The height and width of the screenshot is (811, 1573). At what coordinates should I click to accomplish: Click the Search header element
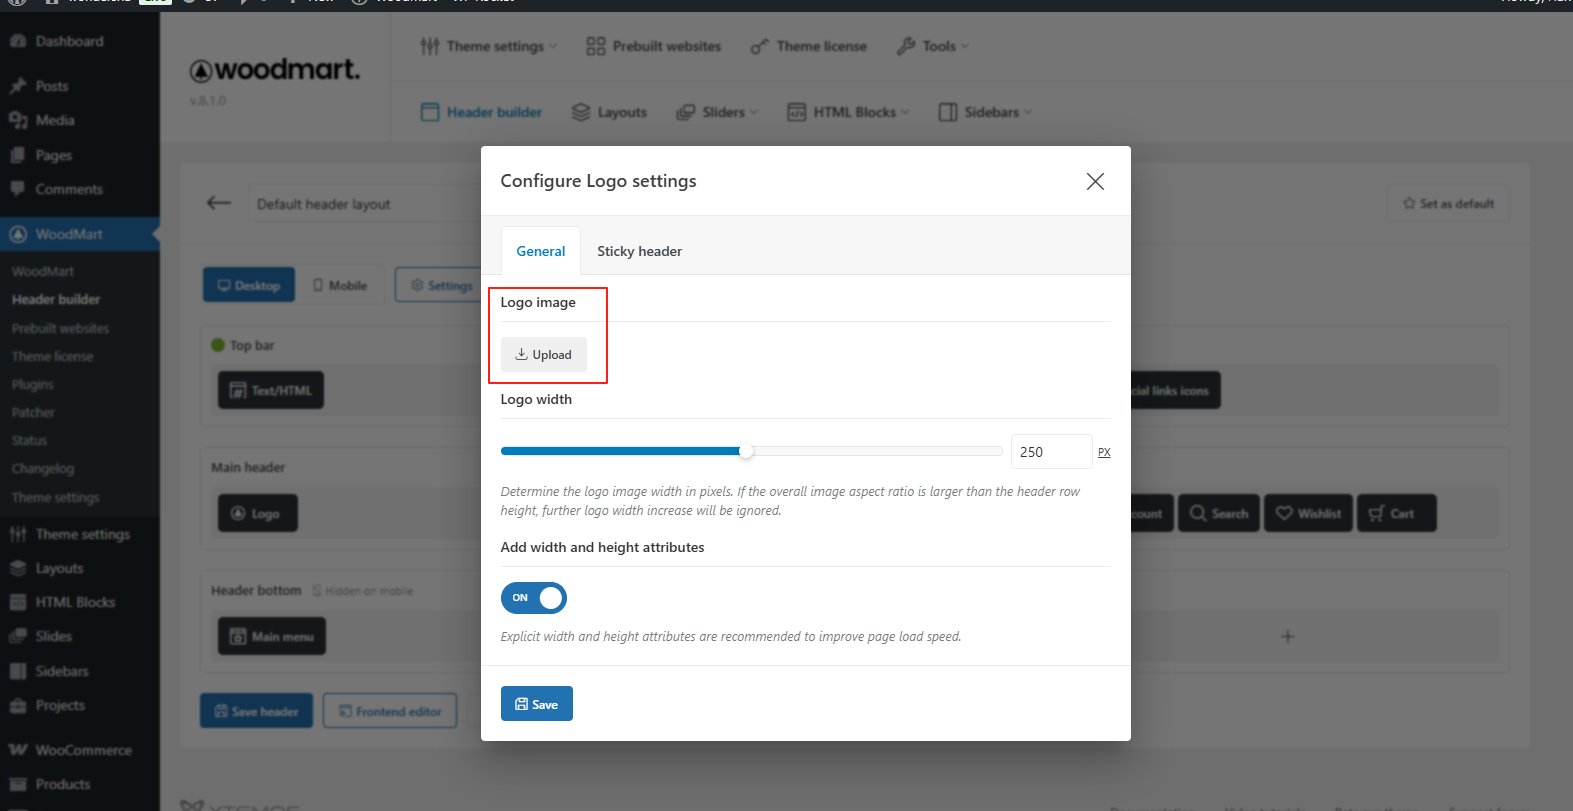1218,514
